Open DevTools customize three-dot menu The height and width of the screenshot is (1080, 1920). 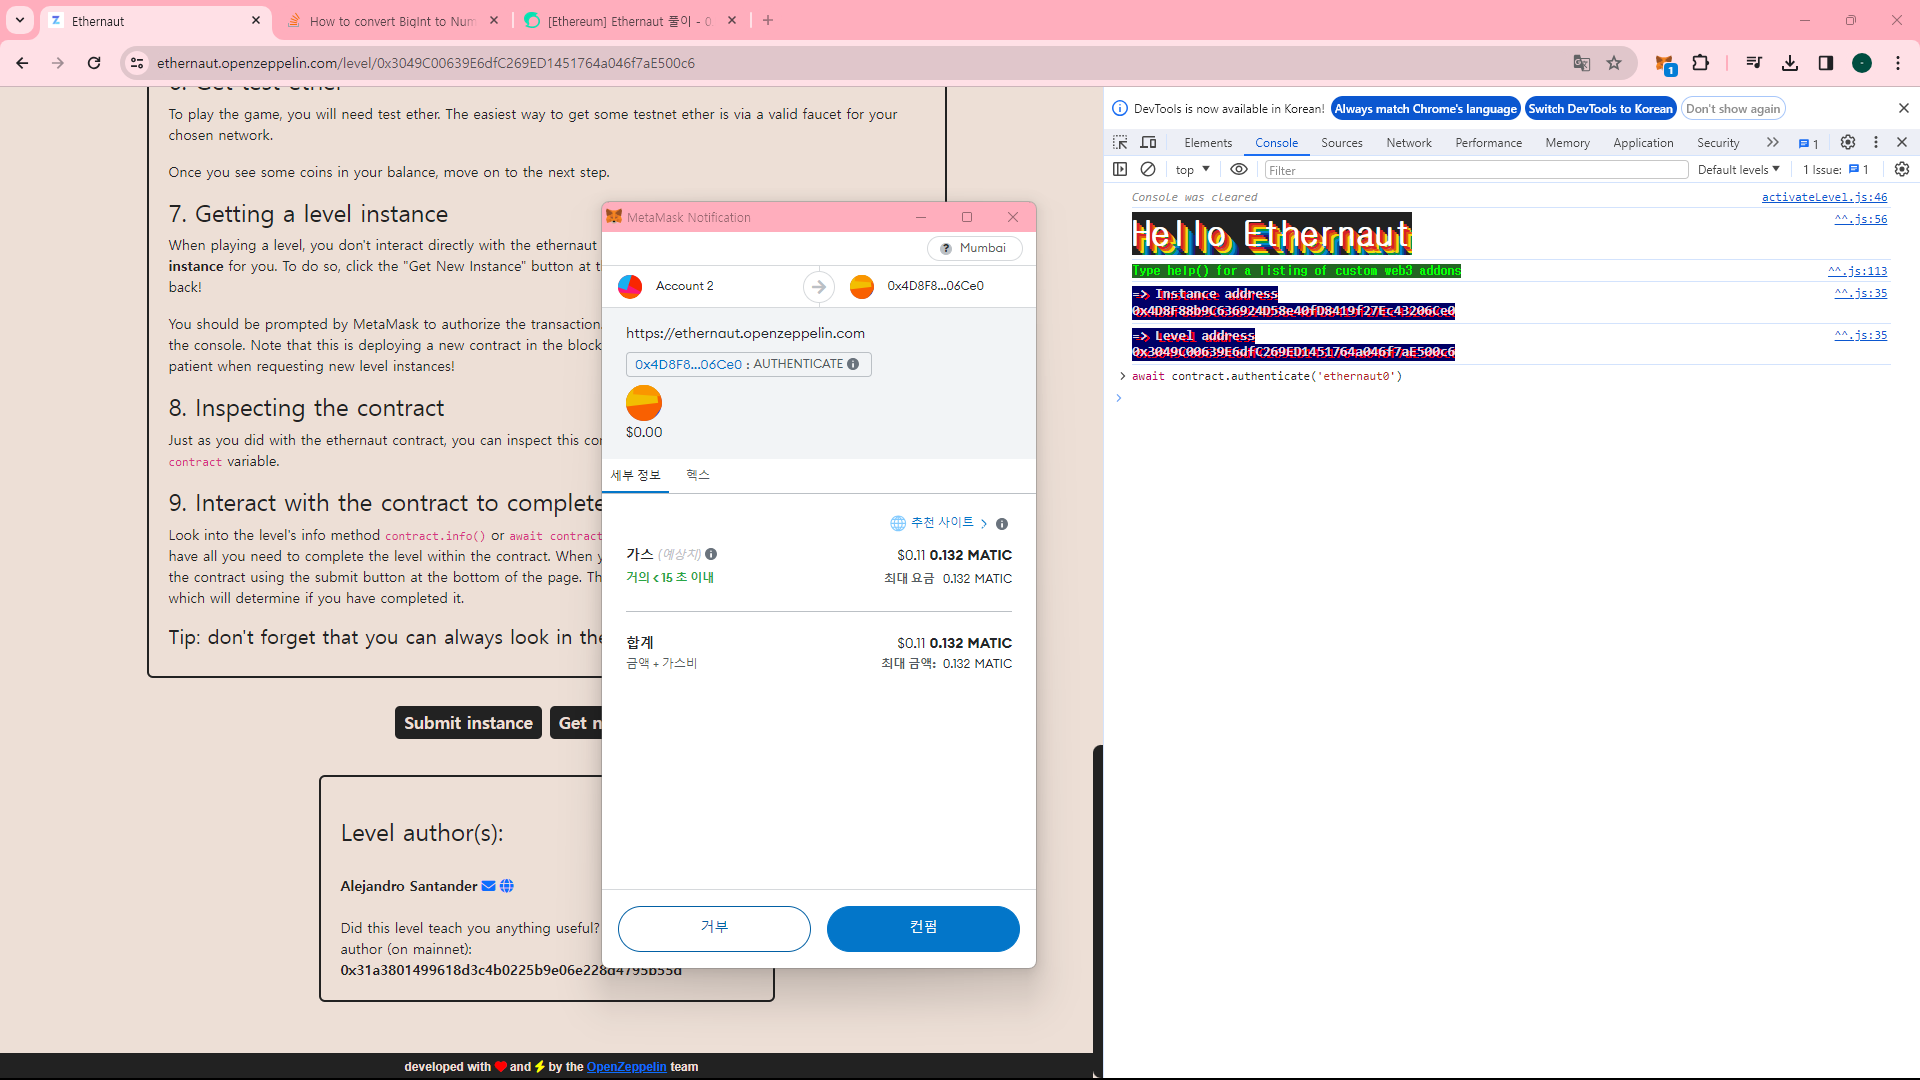click(1876, 142)
